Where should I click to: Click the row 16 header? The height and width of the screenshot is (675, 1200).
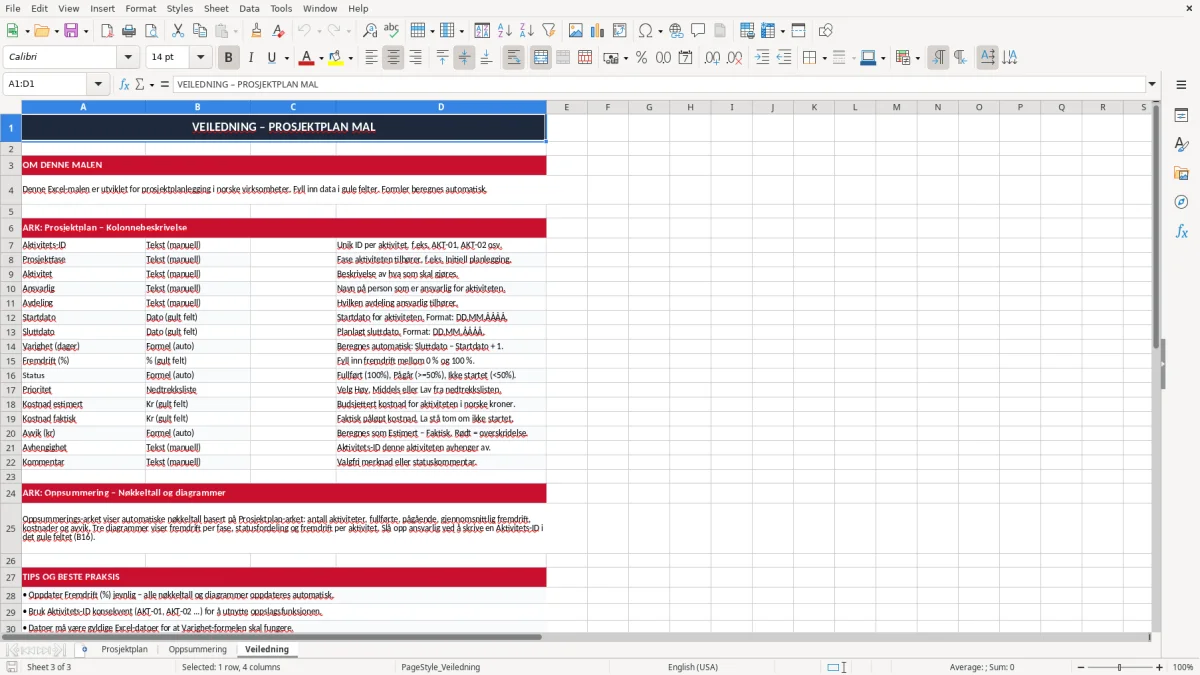click(10, 375)
